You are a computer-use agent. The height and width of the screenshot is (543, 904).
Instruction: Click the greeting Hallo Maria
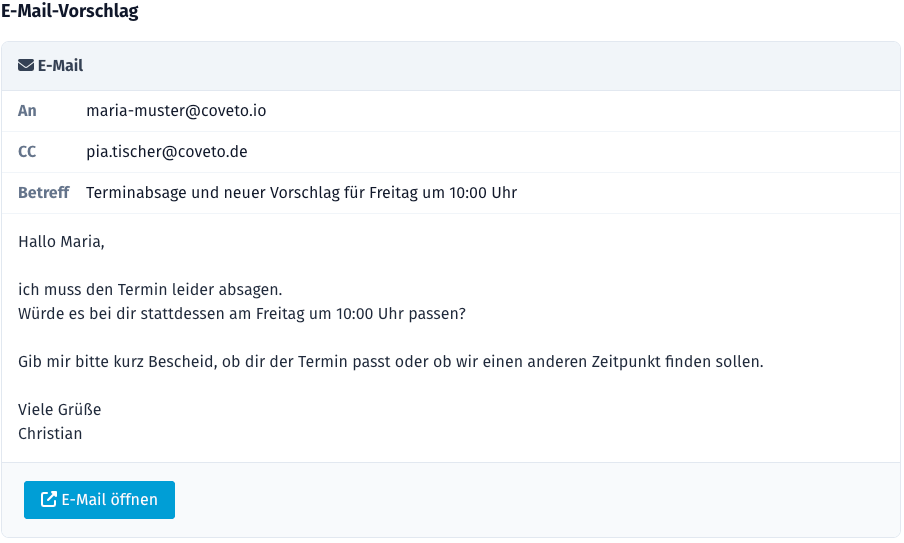pos(61,241)
